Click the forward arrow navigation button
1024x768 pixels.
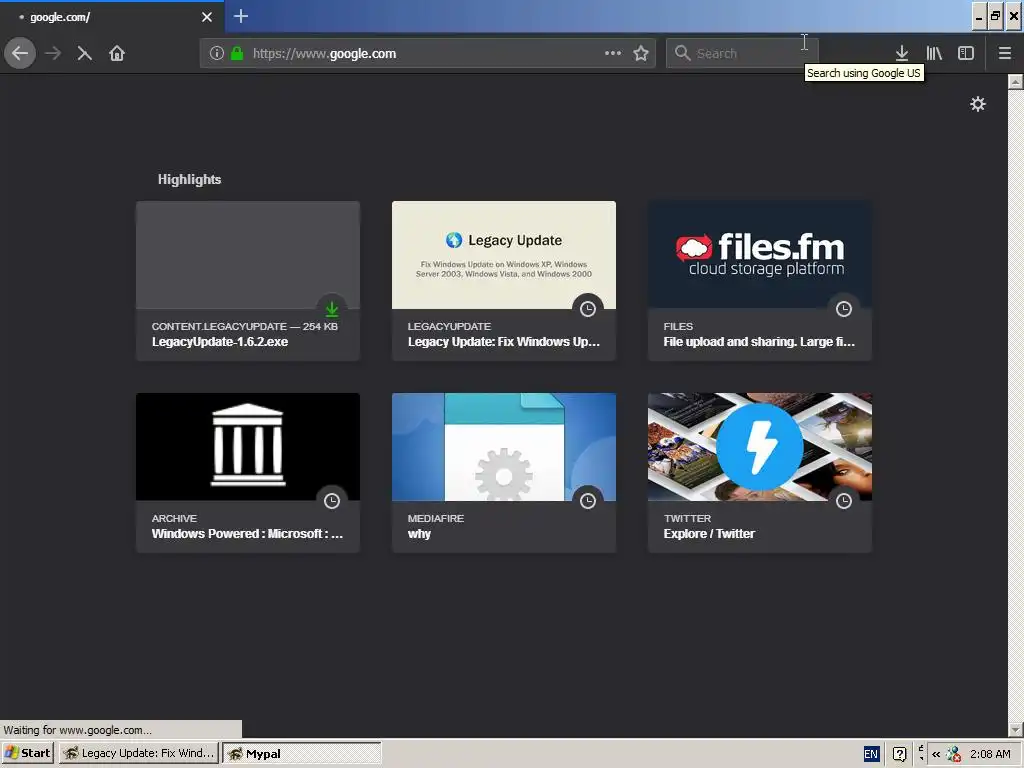[53, 53]
